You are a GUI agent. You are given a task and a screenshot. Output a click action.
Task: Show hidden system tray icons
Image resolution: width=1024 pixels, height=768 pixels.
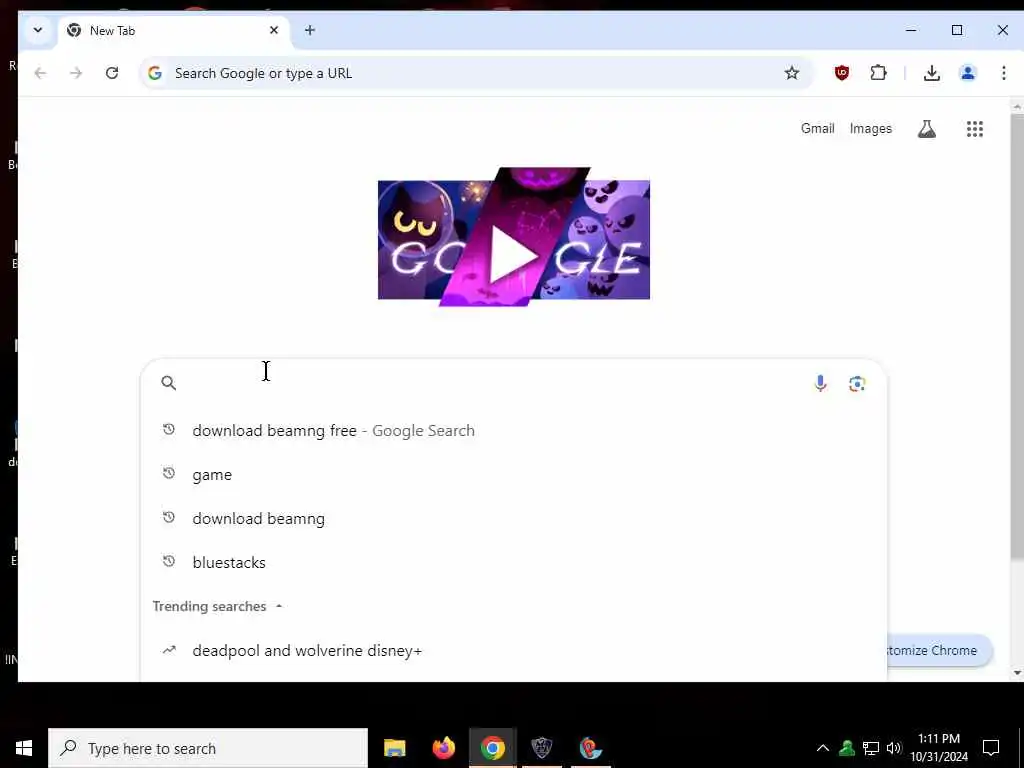(823, 748)
